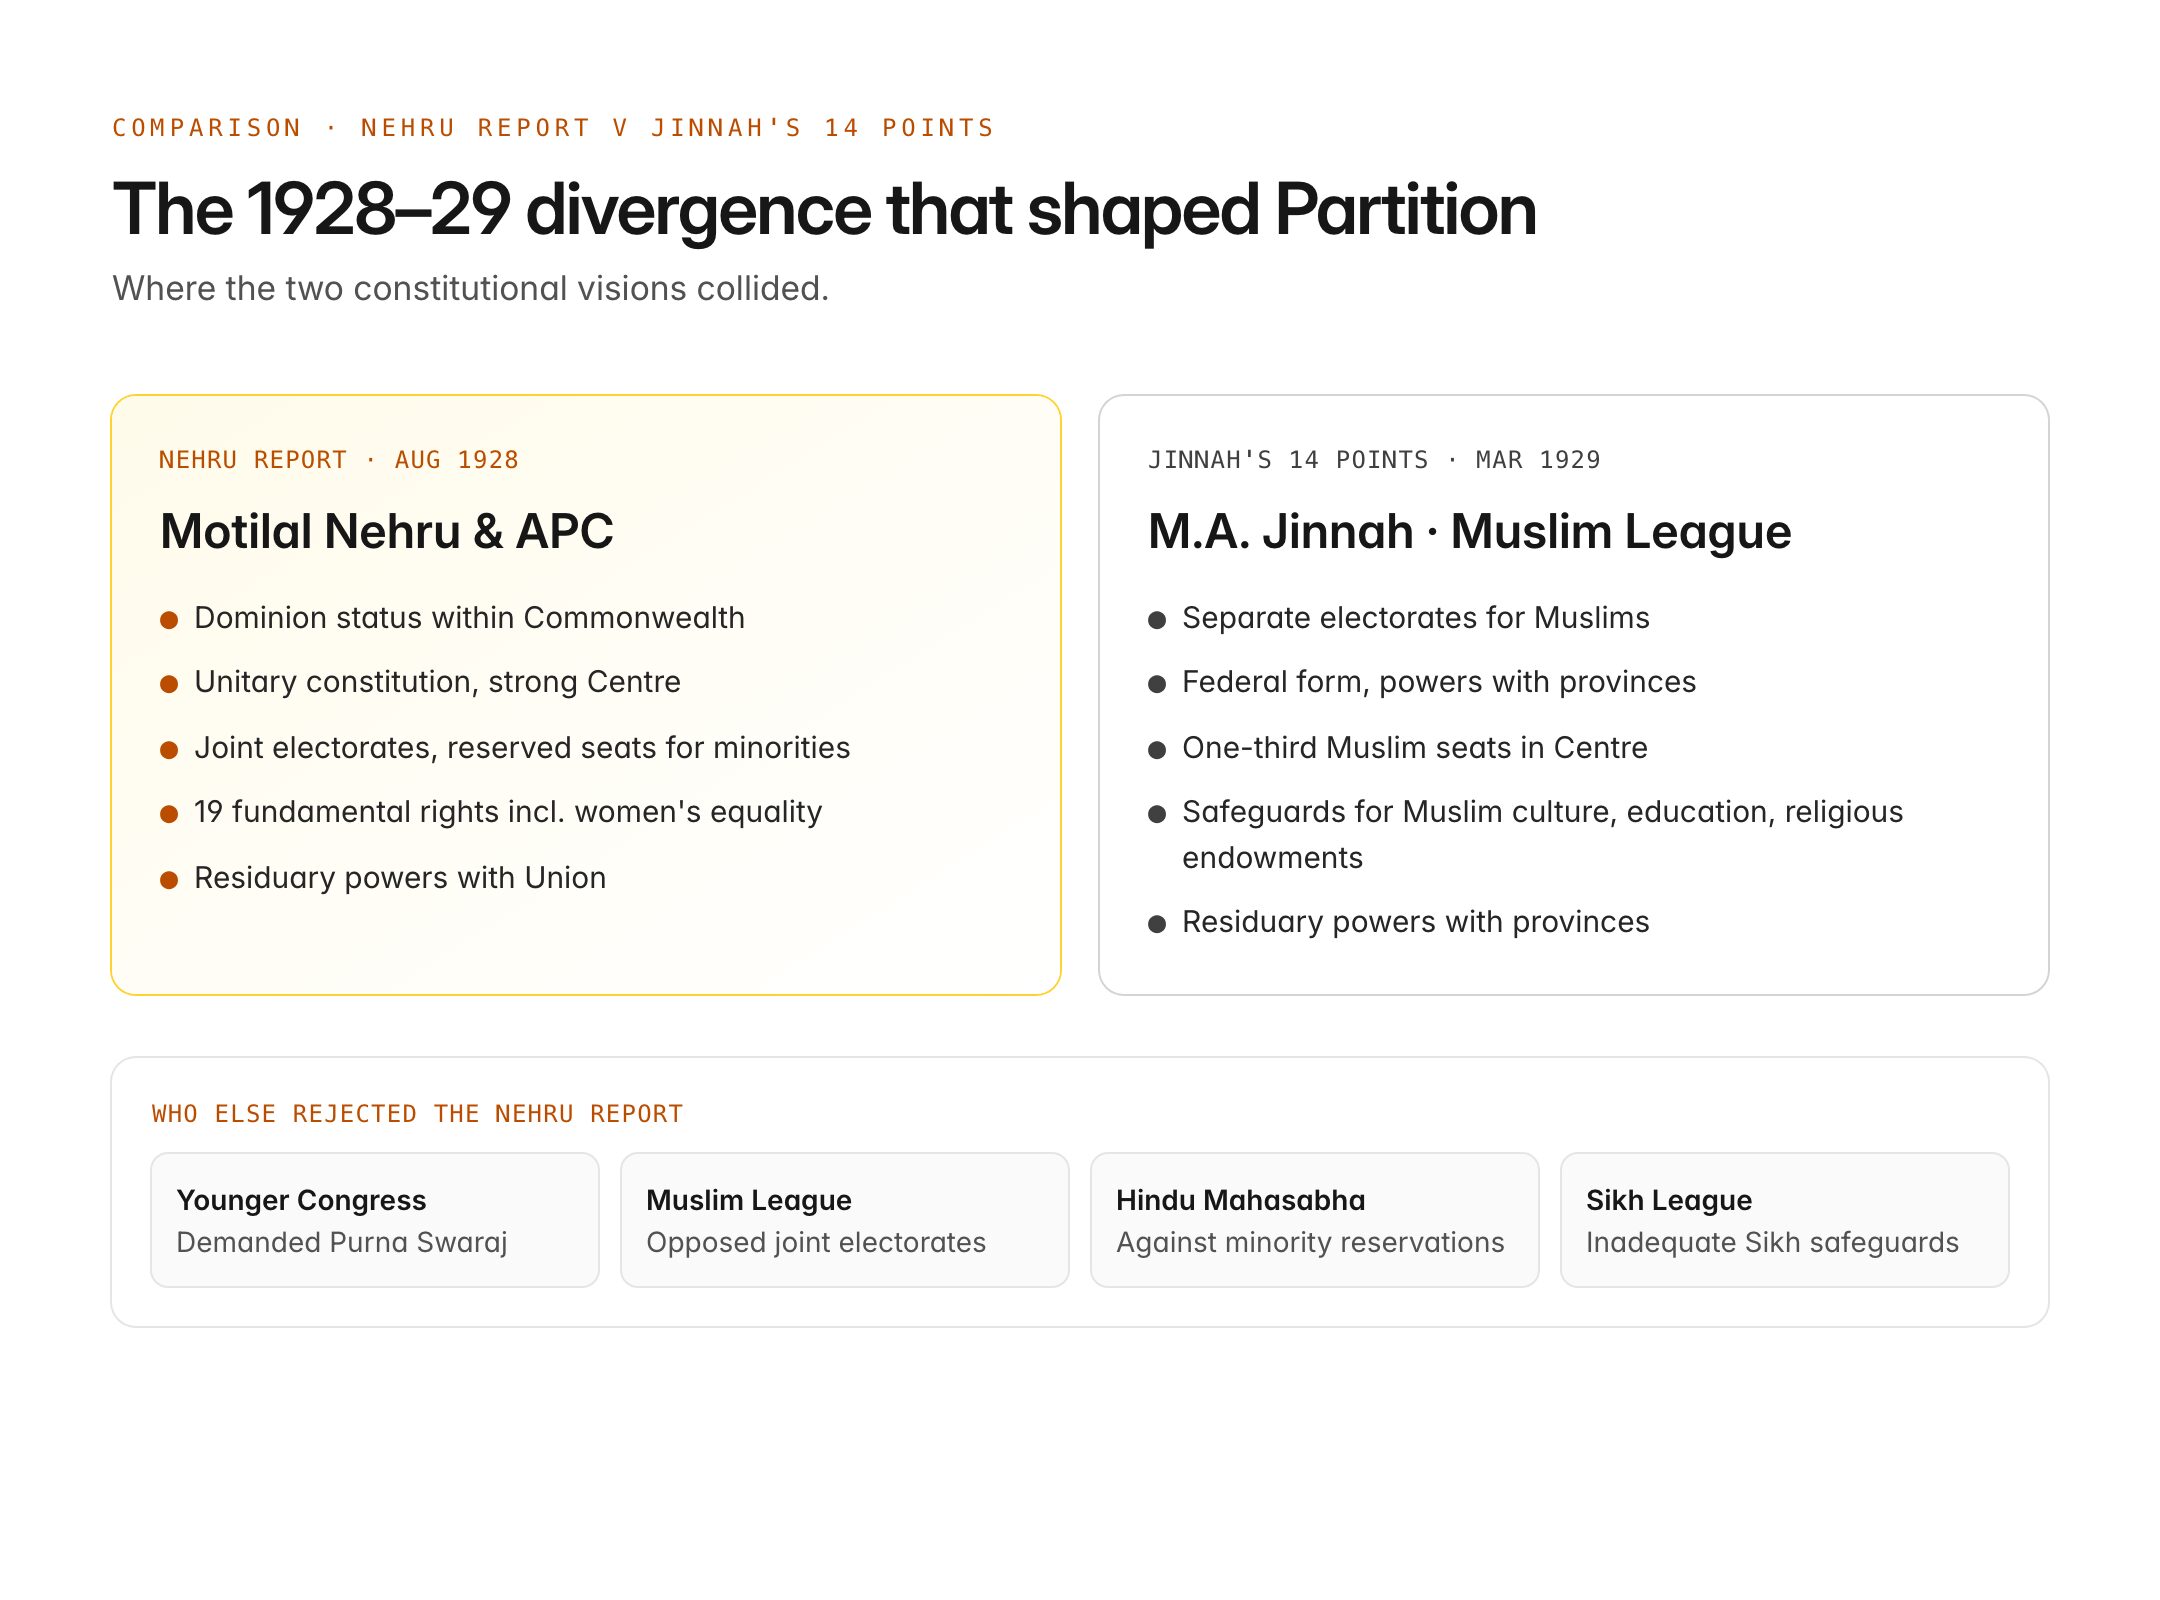Select the 'NEHRU REPORT · AUG 1928' label
Screen dimensions: 2160x1600
click(x=339, y=459)
